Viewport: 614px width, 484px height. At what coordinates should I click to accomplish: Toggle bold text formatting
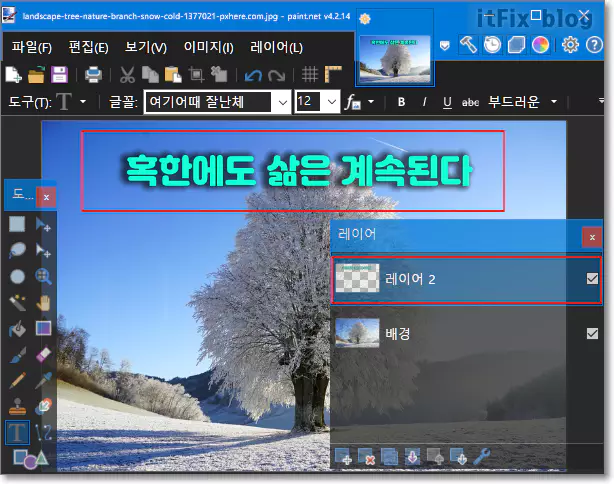click(401, 102)
